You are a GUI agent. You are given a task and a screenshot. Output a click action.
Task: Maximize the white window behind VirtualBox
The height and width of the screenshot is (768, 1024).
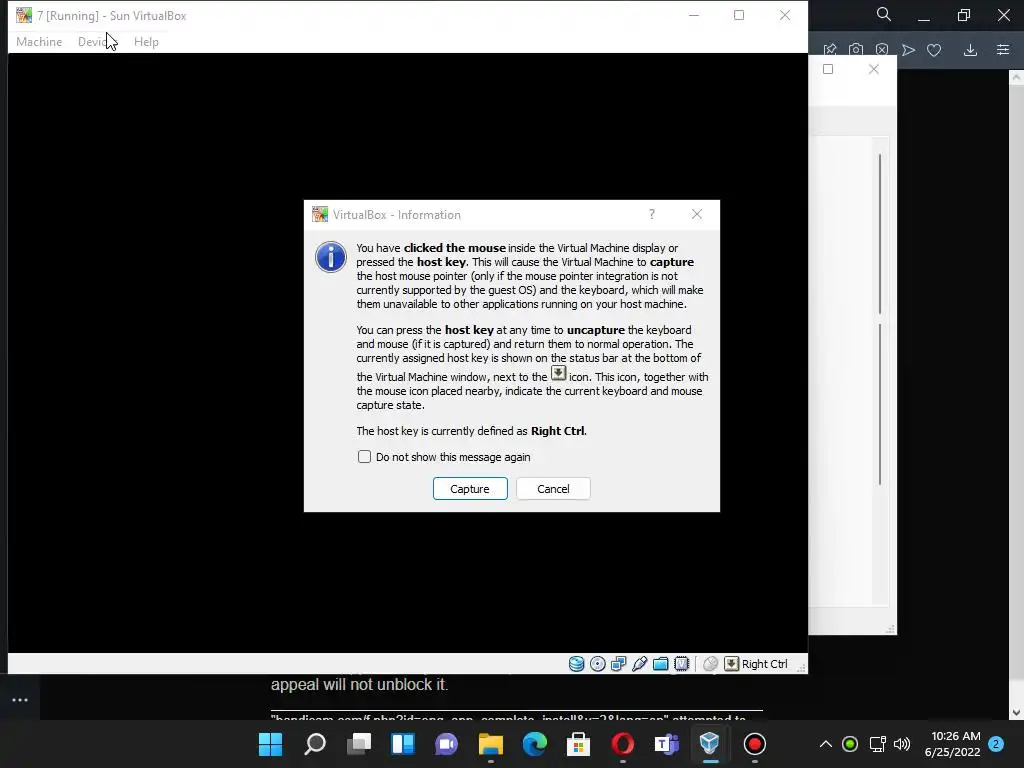click(828, 69)
